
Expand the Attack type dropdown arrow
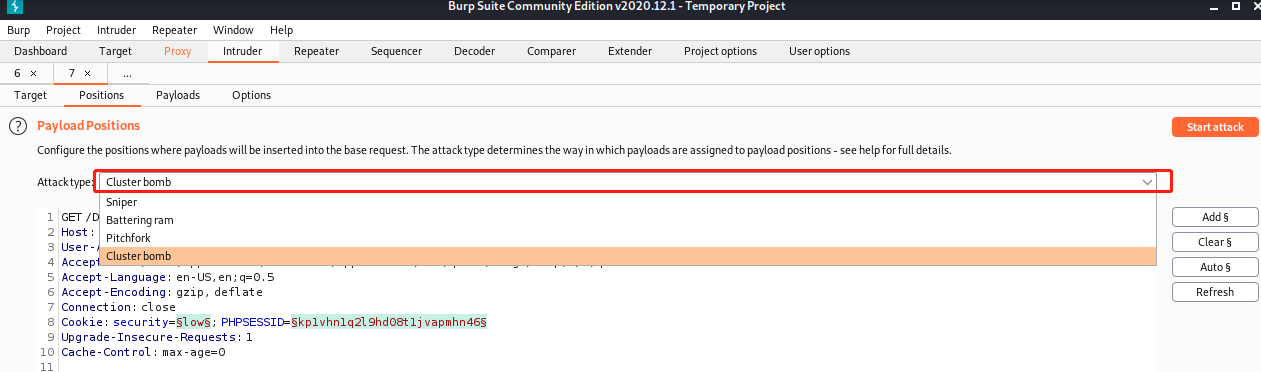(1147, 182)
